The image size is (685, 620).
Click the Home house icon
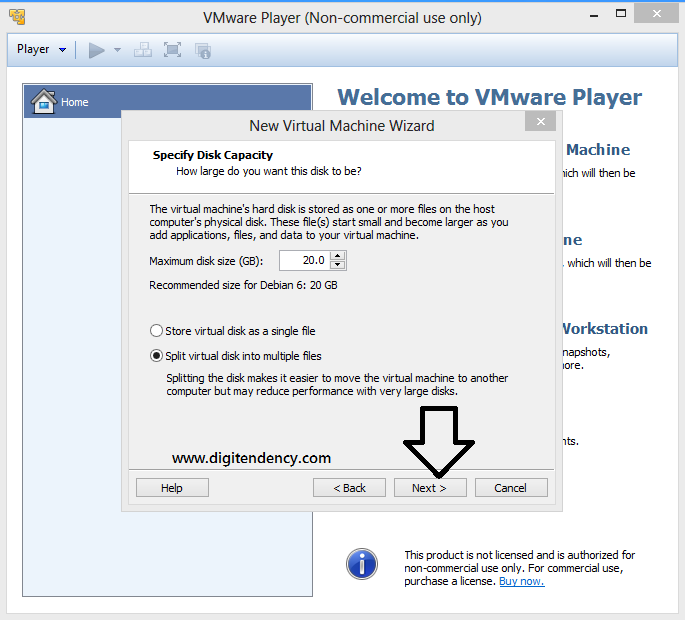[43, 101]
